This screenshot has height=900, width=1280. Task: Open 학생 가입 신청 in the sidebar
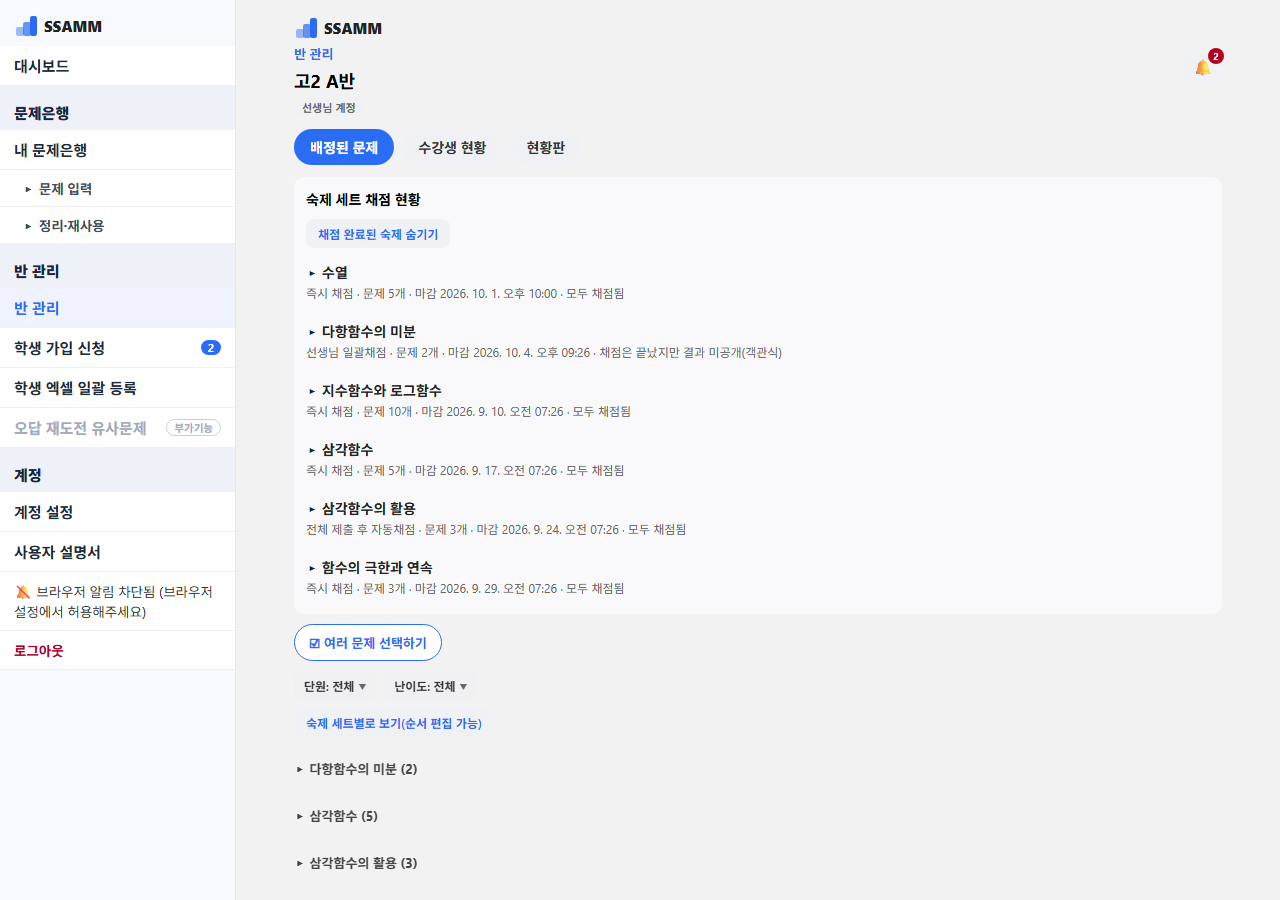(x=117, y=348)
